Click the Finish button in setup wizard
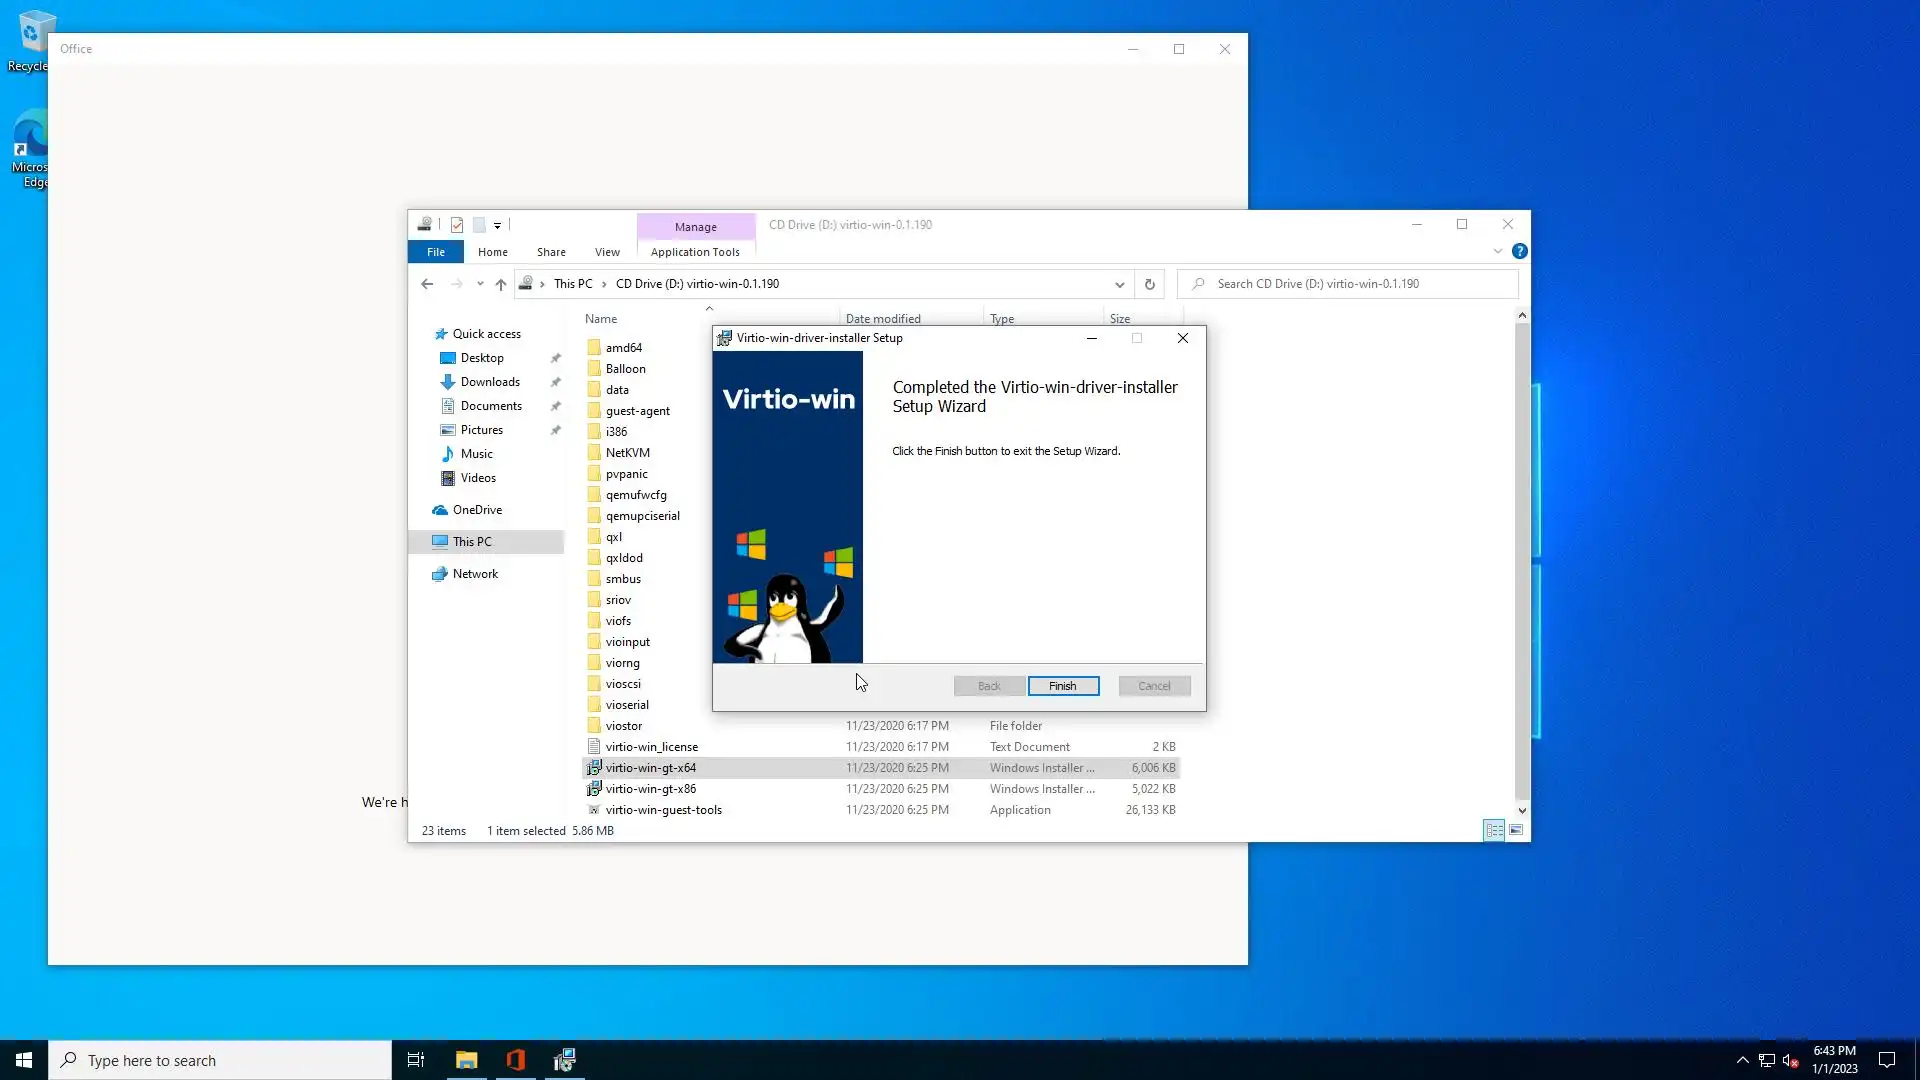 [x=1062, y=686]
